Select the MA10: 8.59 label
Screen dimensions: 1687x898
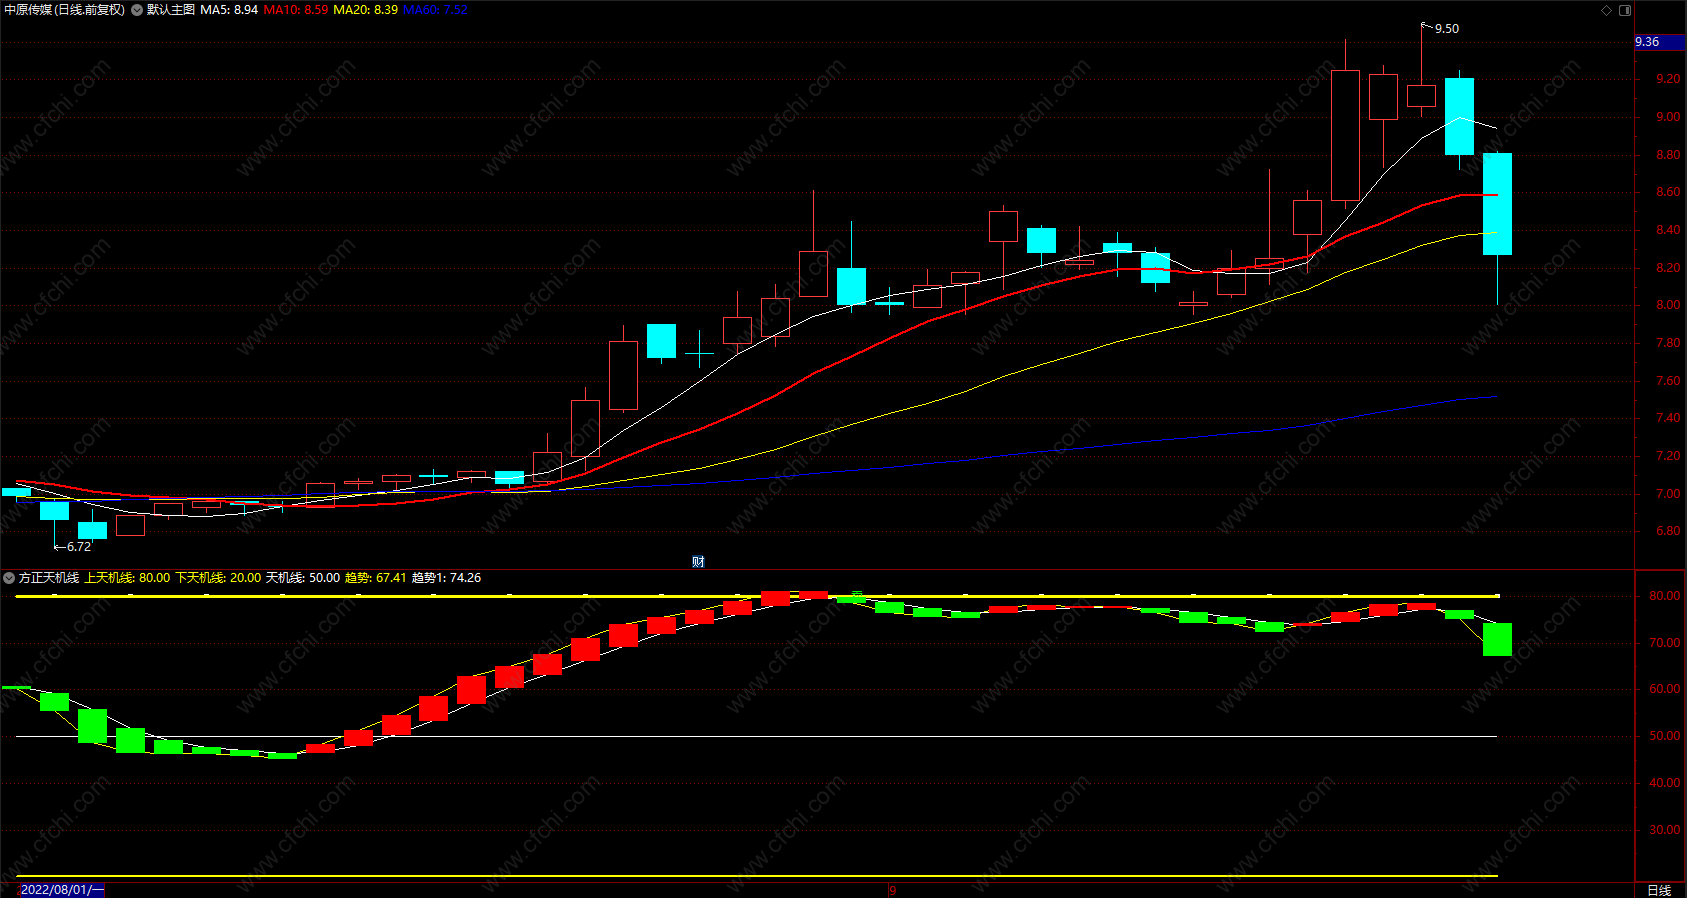pyautogui.click(x=295, y=10)
